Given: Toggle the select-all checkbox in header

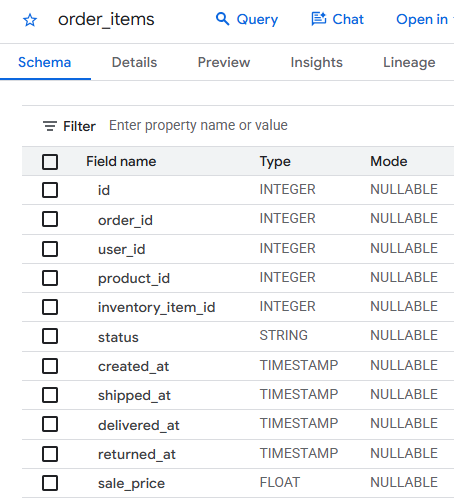Looking at the screenshot, I should [50, 162].
